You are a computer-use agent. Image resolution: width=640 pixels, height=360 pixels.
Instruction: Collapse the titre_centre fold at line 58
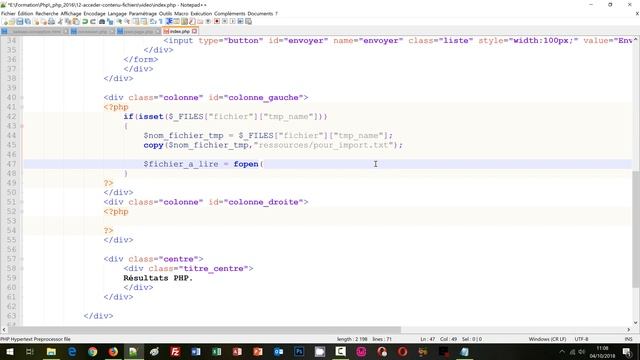(22, 269)
